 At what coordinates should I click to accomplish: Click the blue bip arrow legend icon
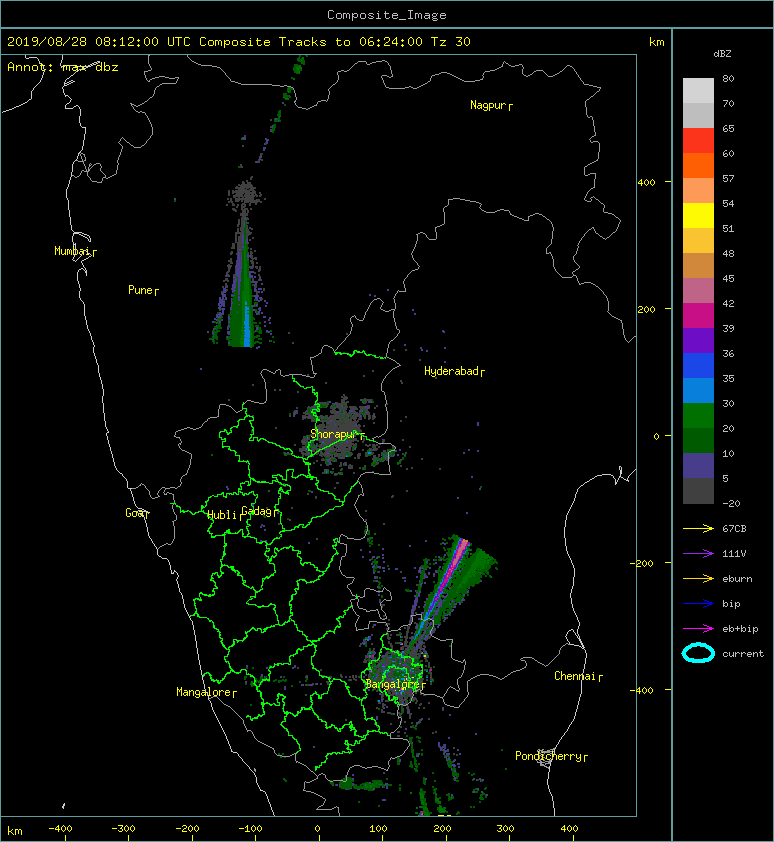pos(698,604)
